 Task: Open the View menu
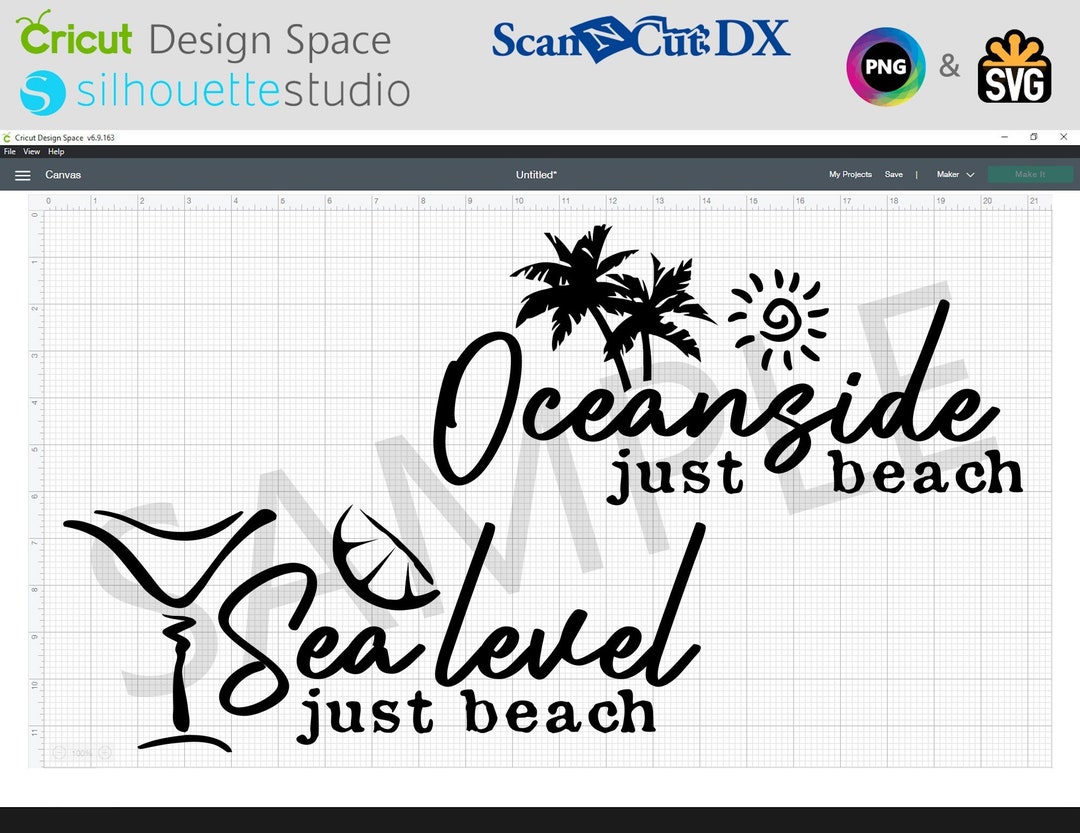click(x=31, y=151)
